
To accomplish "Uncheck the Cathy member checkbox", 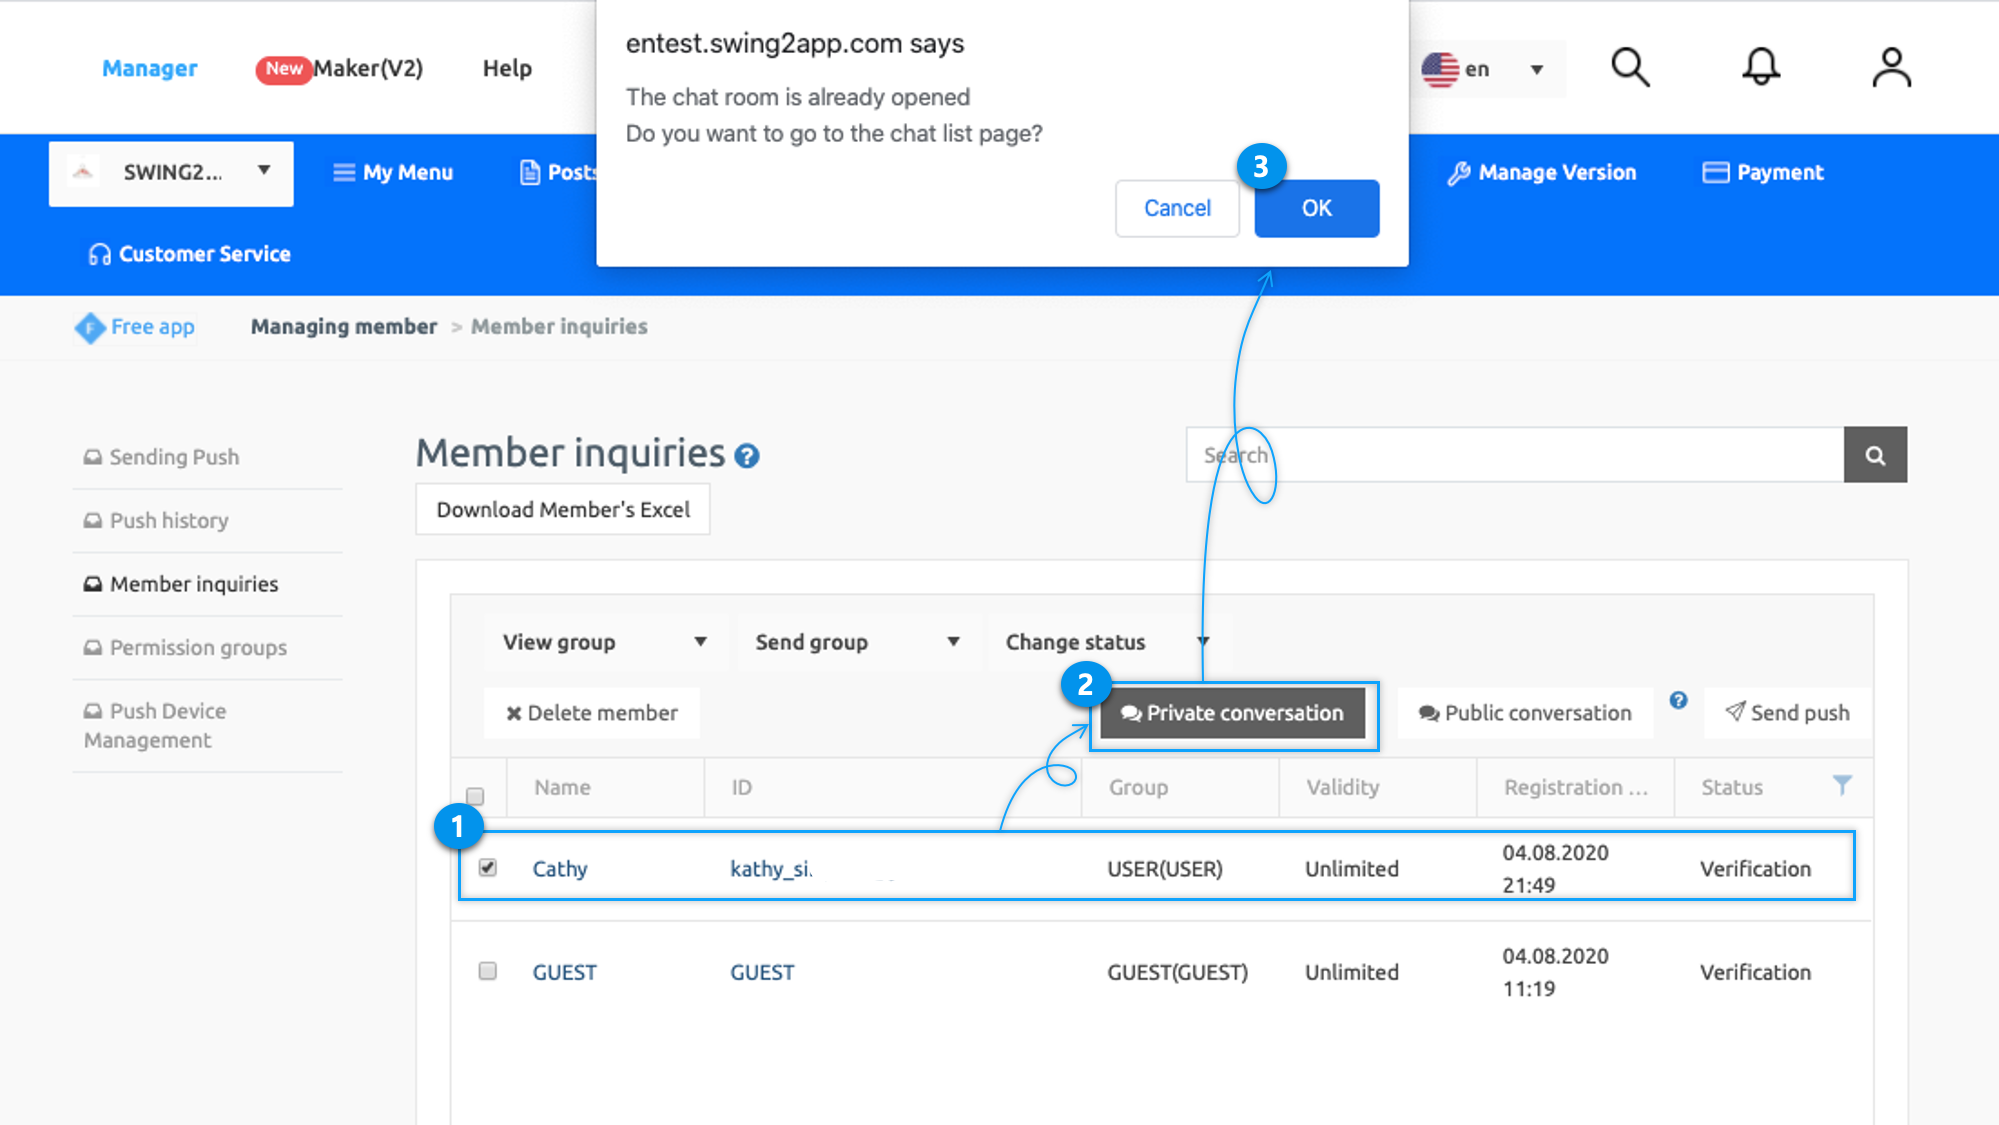I will click(x=488, y=867).
